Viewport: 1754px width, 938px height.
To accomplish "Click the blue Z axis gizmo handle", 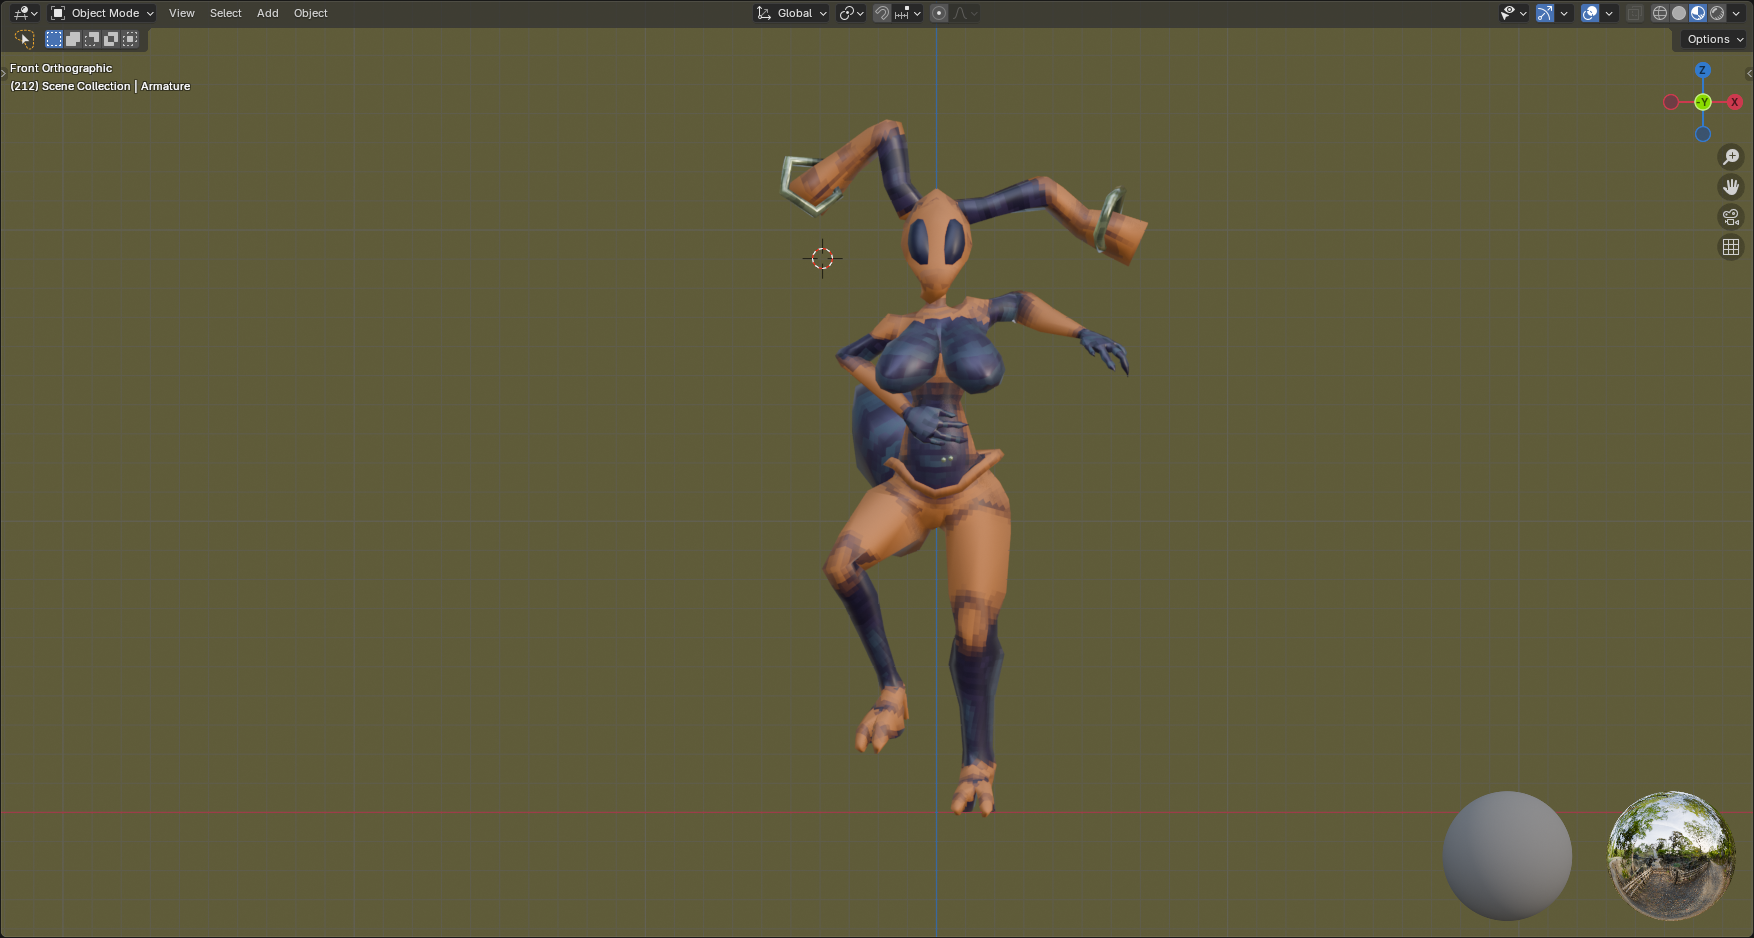I will point(1702,70).
